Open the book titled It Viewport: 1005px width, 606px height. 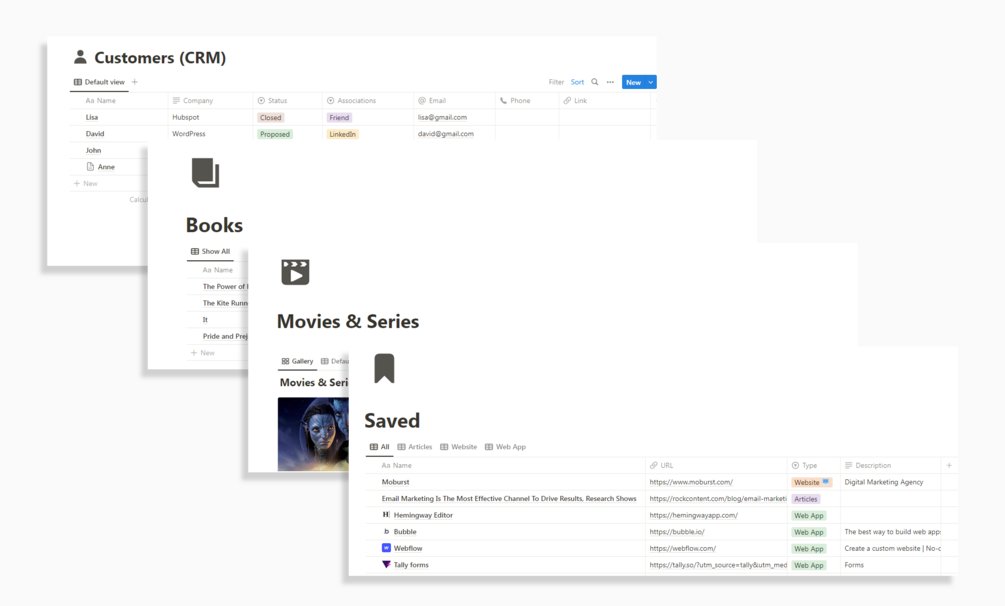(205, 319)
